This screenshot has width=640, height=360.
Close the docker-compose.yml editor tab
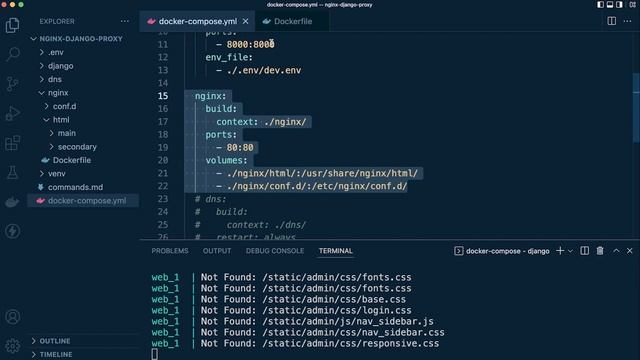coord(245,21)
